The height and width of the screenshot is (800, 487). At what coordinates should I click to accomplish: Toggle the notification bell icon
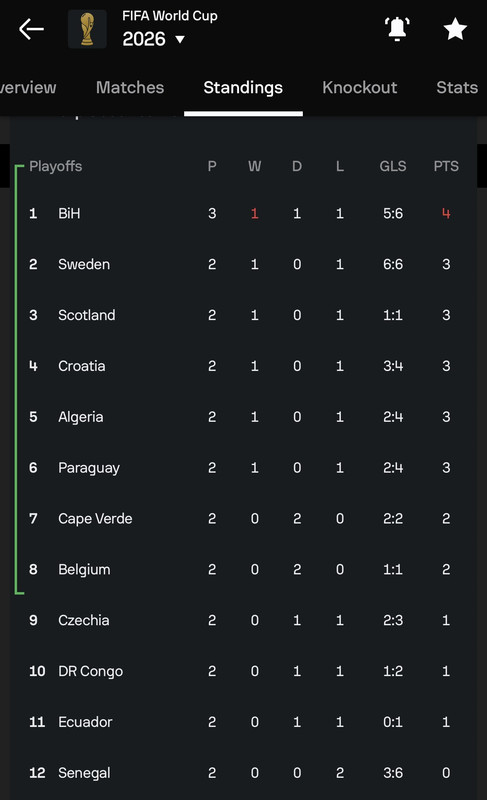point(397,29)
